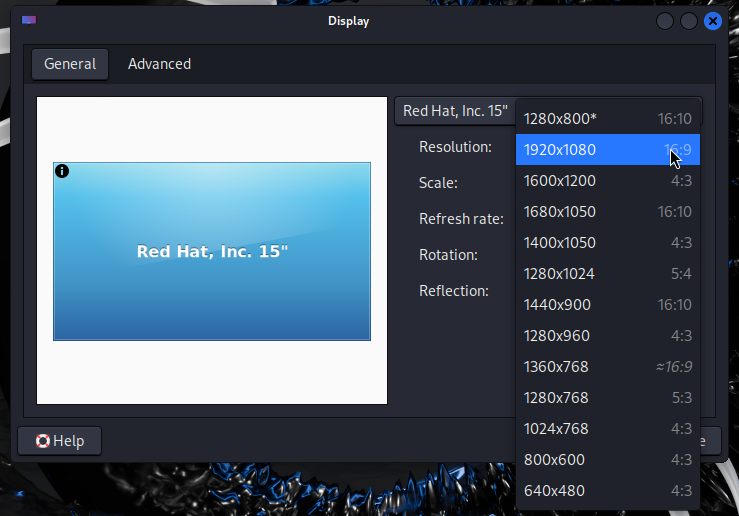Maximize the Display window
The height and width of the screenshot is (516, 739).
[689, 21]
